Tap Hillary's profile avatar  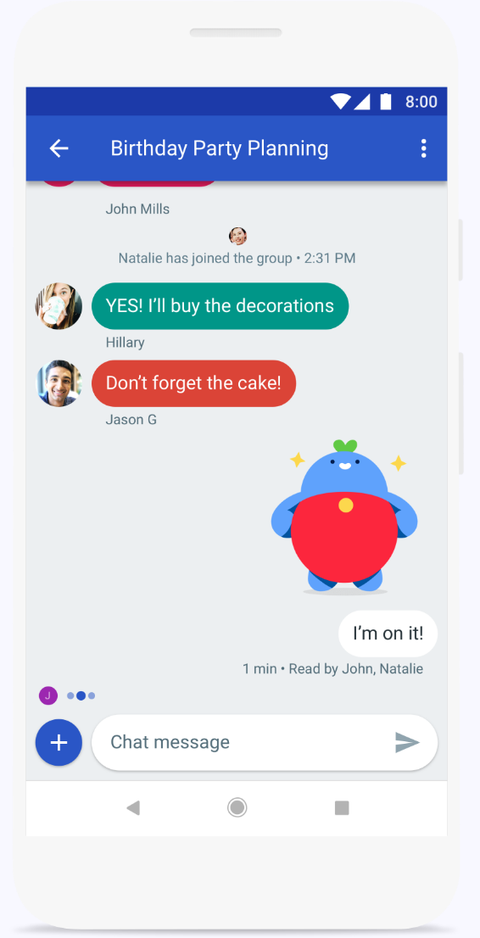tap(59, 306)
